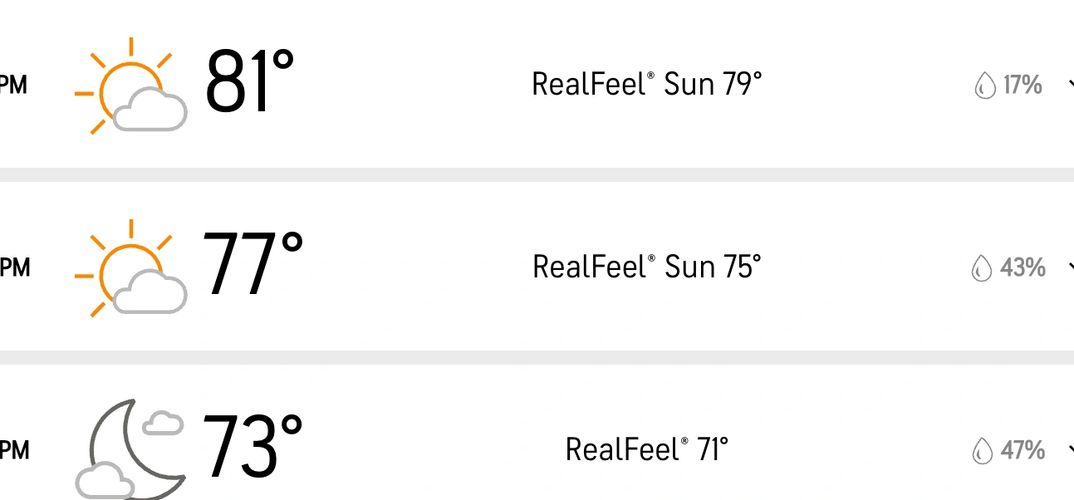Click the 43% precipitation chance value
1074x500 pixels.
pyautogui.click(x=1023, y=268)
